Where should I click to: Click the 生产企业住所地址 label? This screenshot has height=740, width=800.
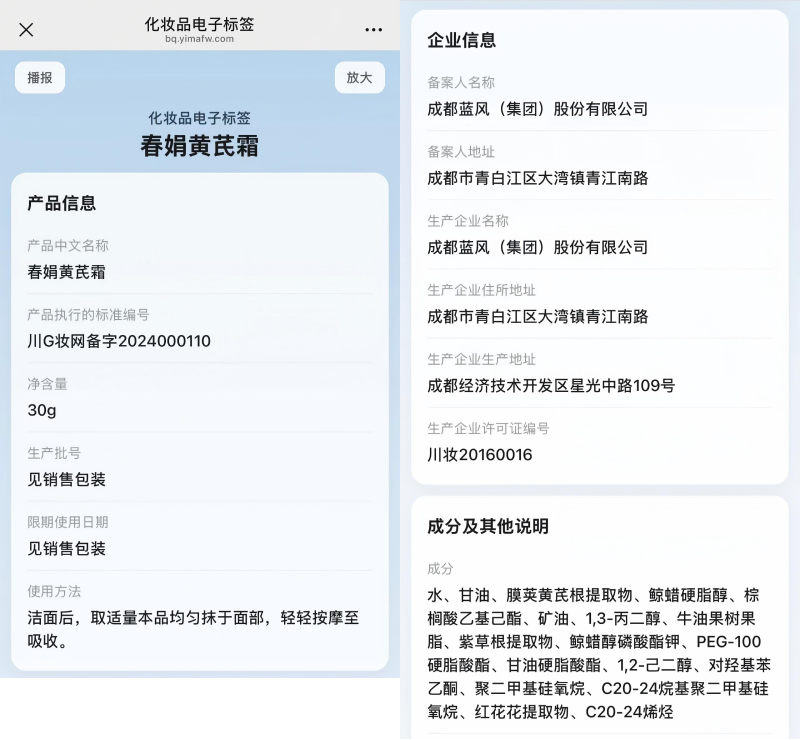(x=482, y=290)
